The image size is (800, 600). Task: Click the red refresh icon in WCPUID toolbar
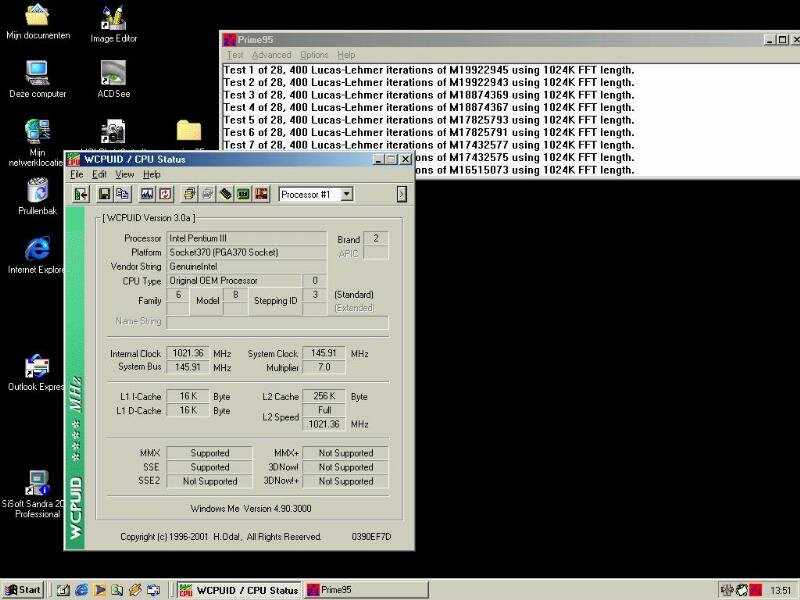[165, 194]
